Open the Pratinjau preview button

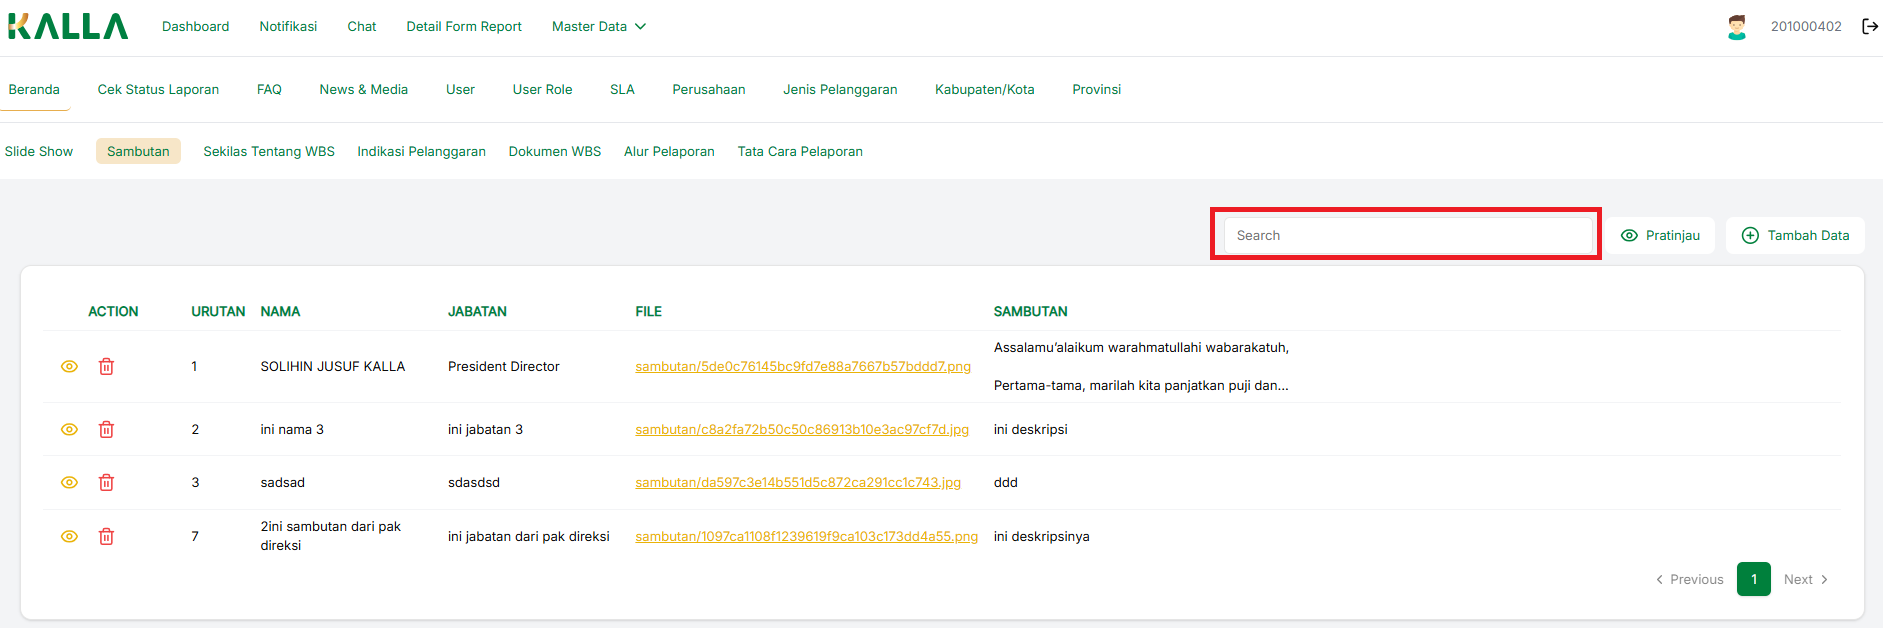pos(1660,236)
